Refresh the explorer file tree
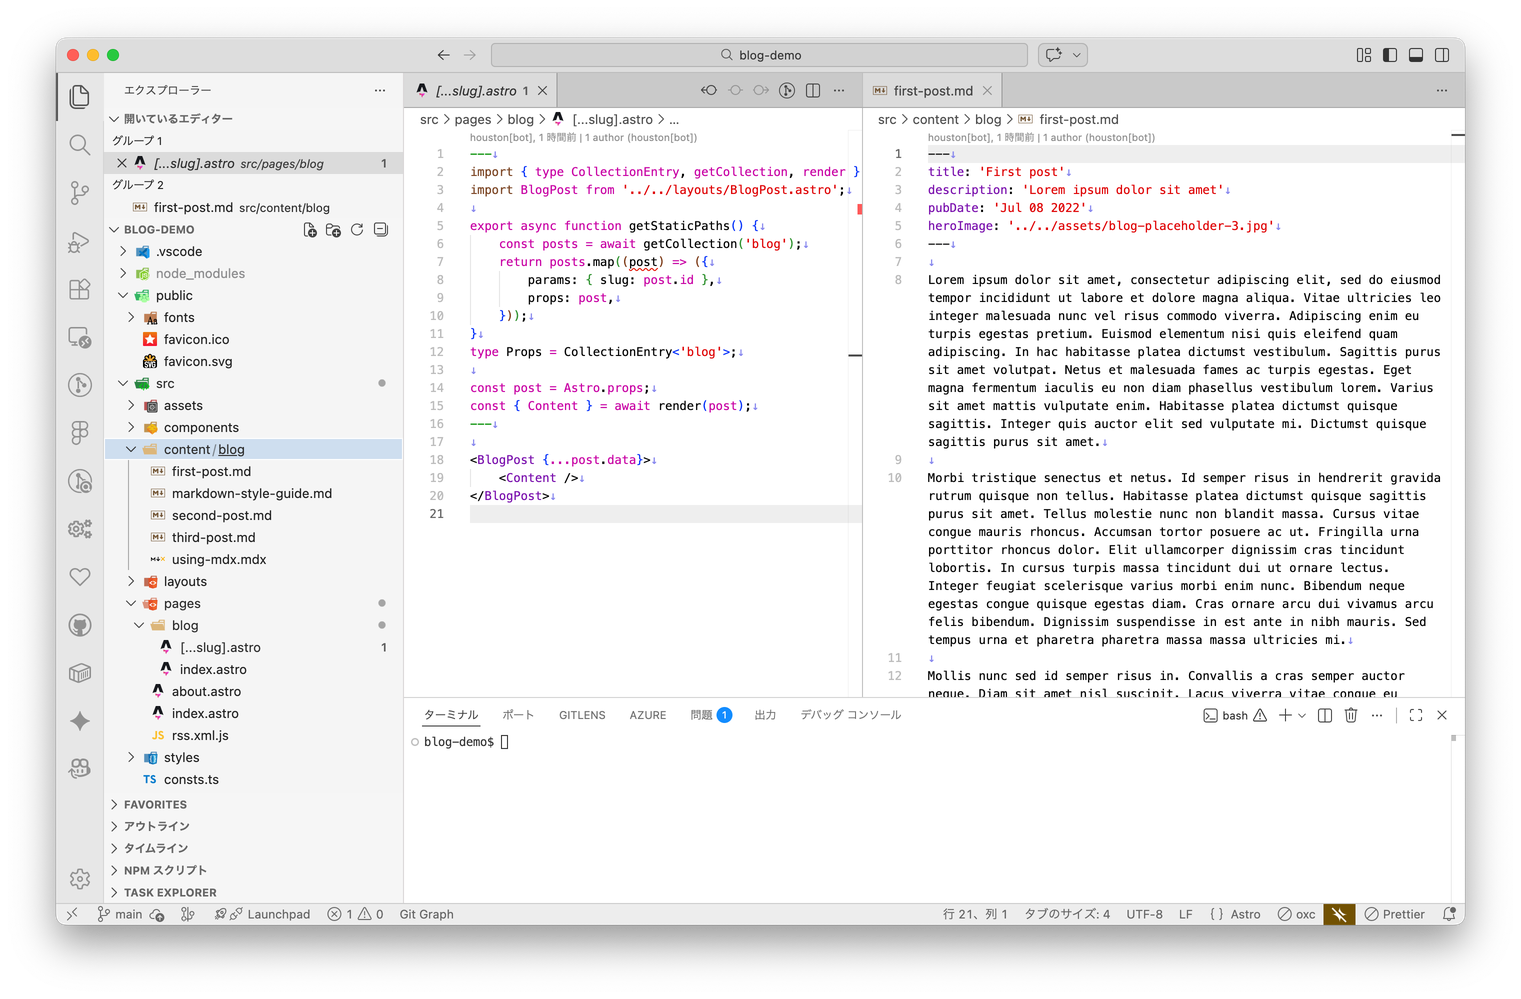The width and height of the screenshot is (1521, 999). (357, 230)
